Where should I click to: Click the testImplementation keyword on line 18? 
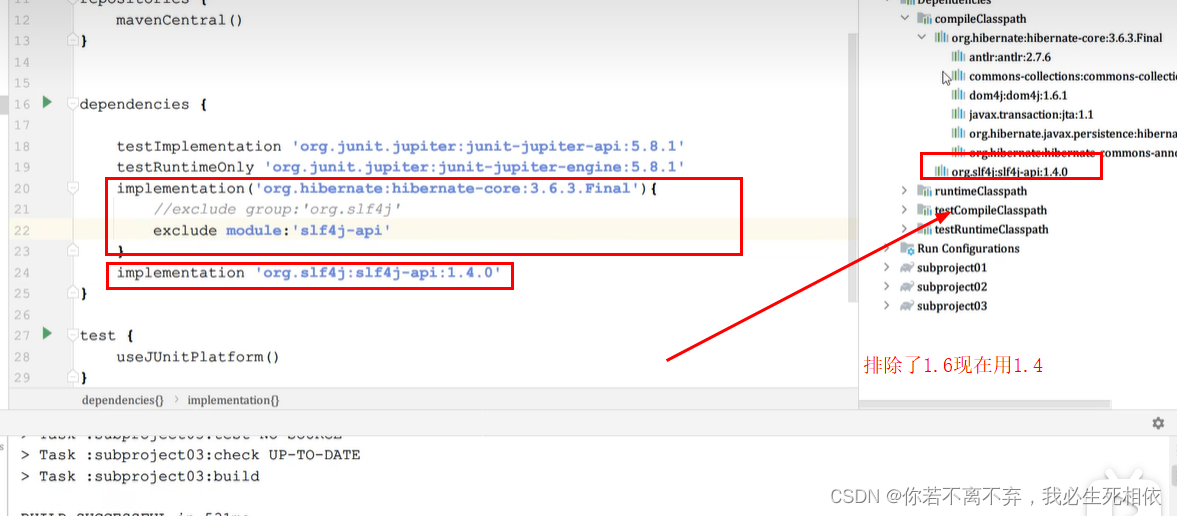coord(199,146)
